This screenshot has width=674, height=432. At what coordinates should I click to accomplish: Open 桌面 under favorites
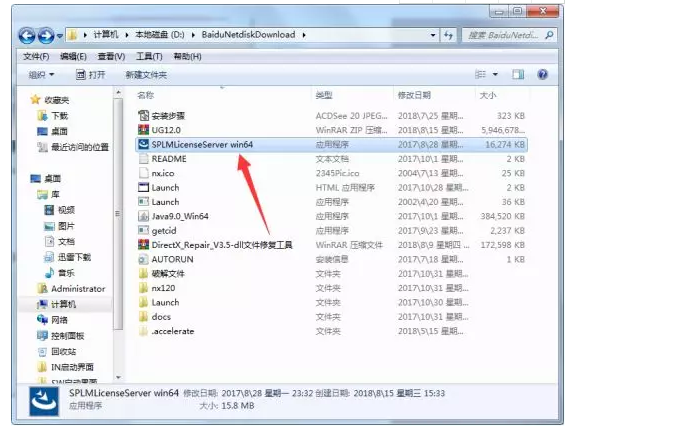(52, 131)
